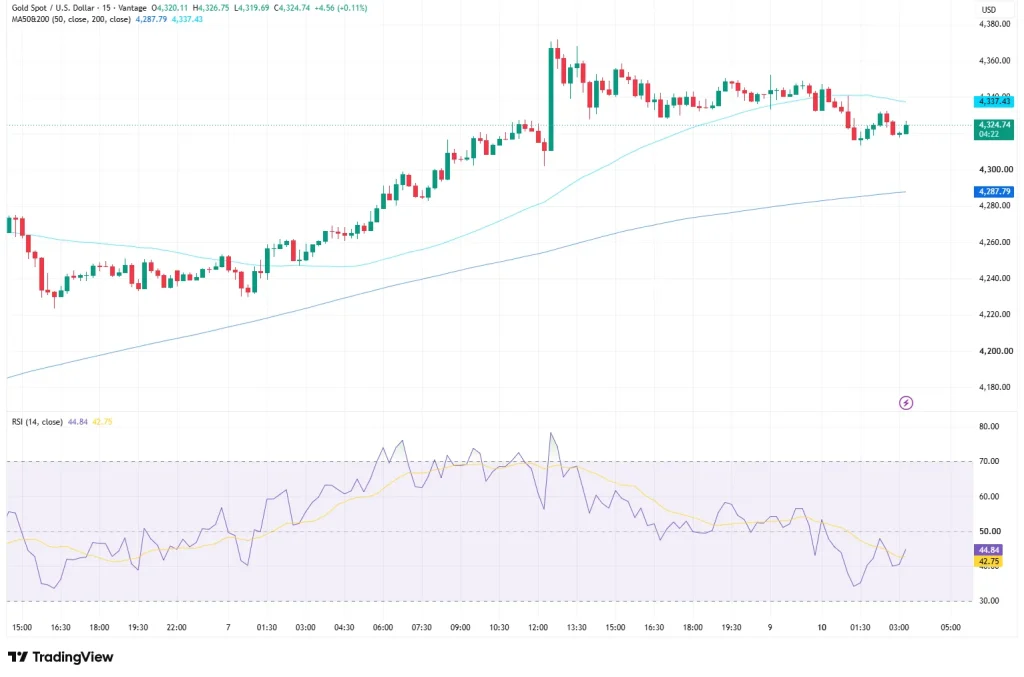Click the close value C4,324.74
The width and height of the screenshot is (1024, 677).
pyautogui.click(x=292, y=8)
